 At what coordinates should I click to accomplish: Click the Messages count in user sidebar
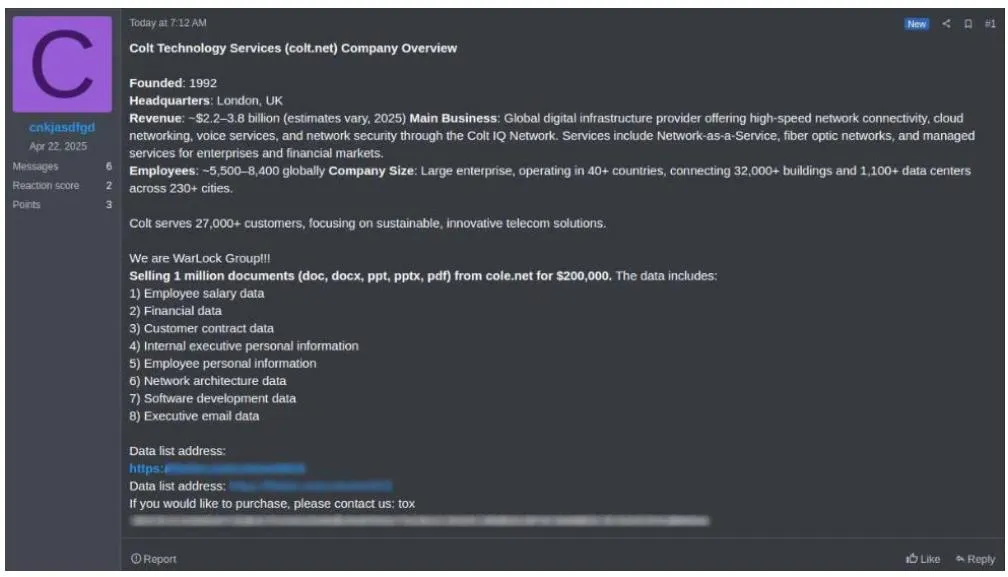(108, 167)
